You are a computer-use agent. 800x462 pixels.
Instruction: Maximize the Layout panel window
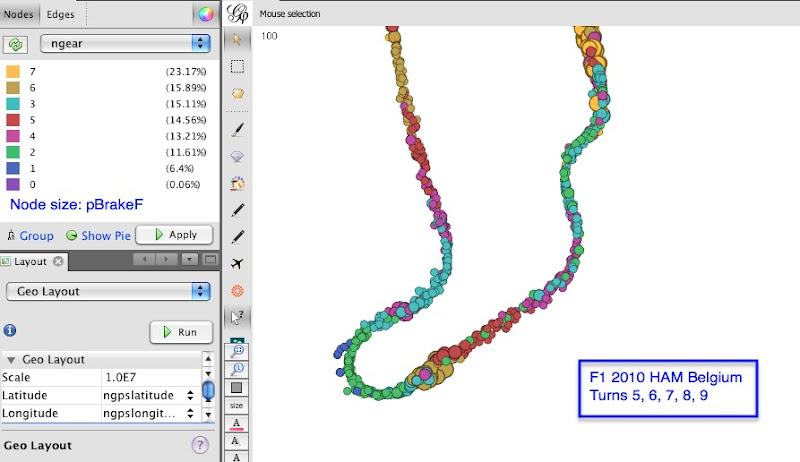click(210, 260)
